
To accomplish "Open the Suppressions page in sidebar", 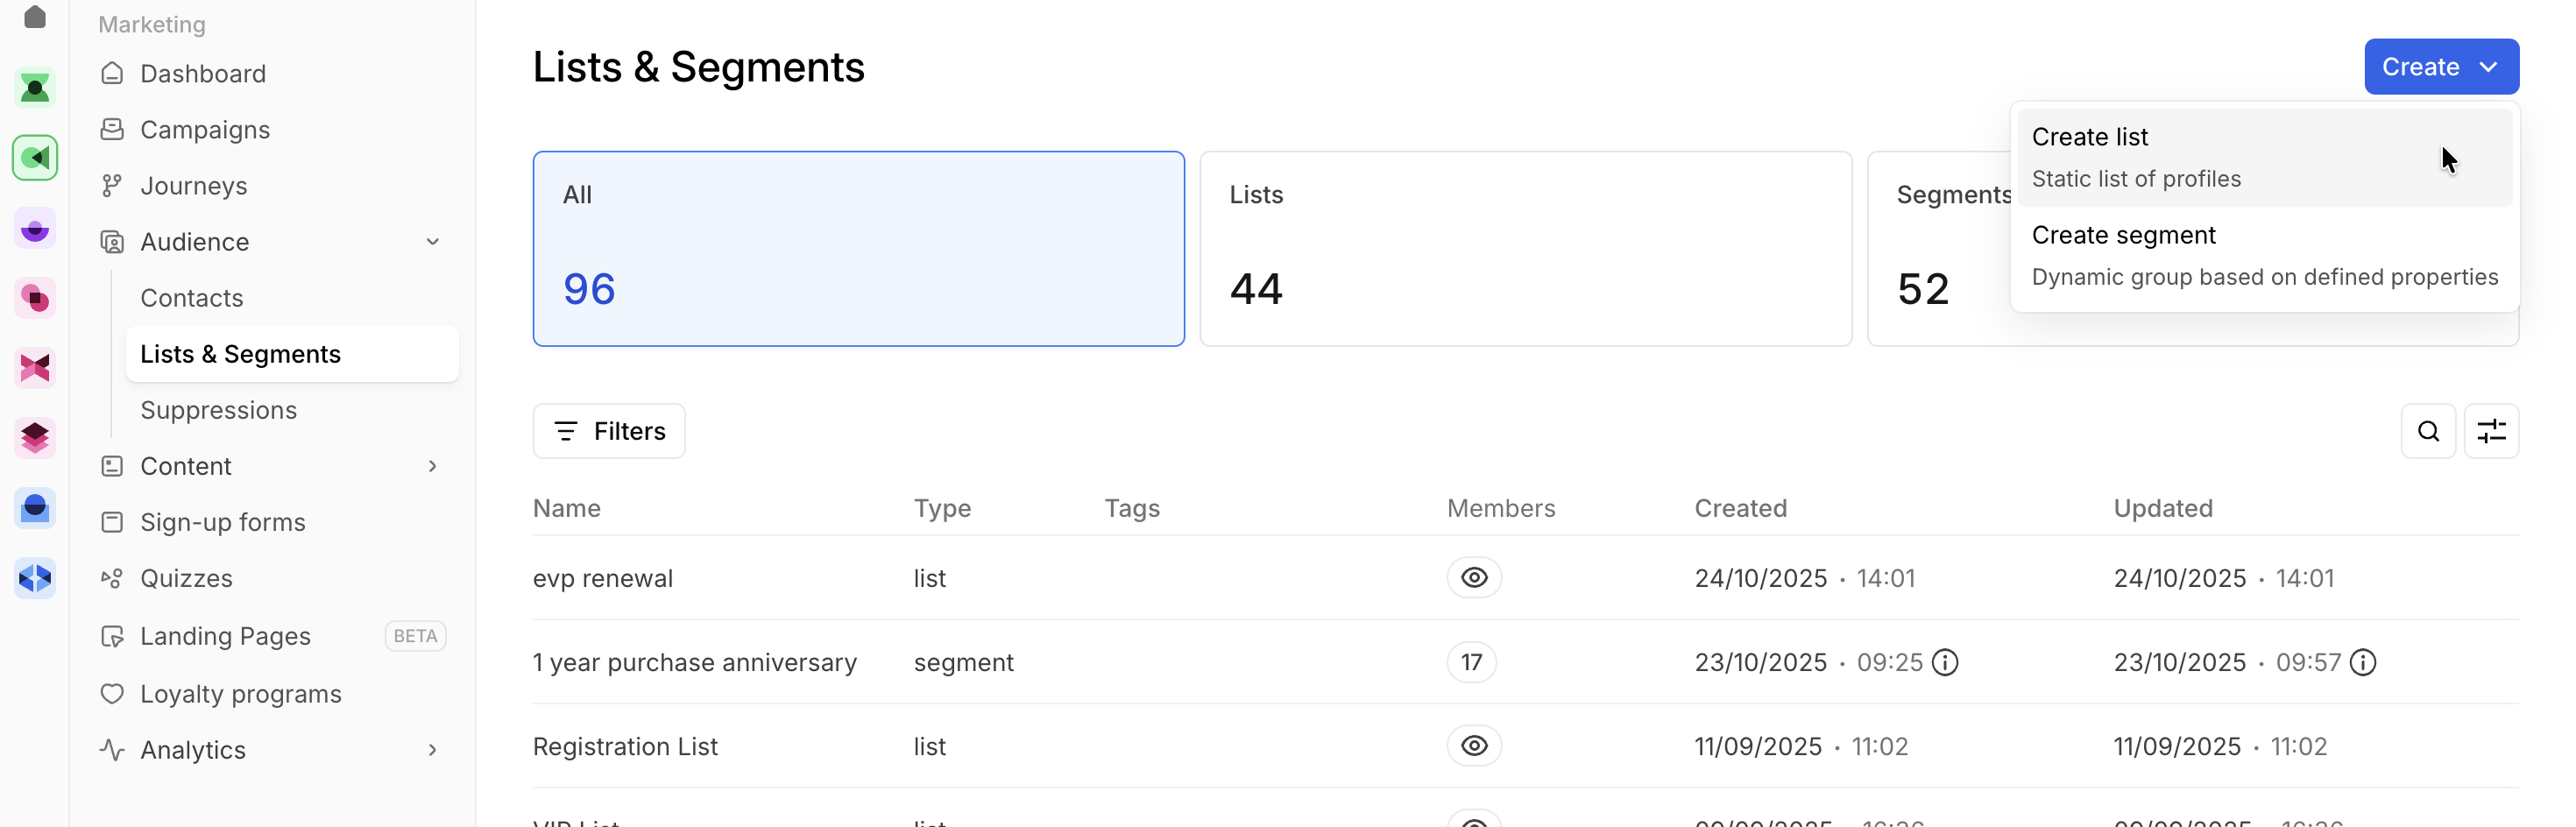I will (218, 410).
